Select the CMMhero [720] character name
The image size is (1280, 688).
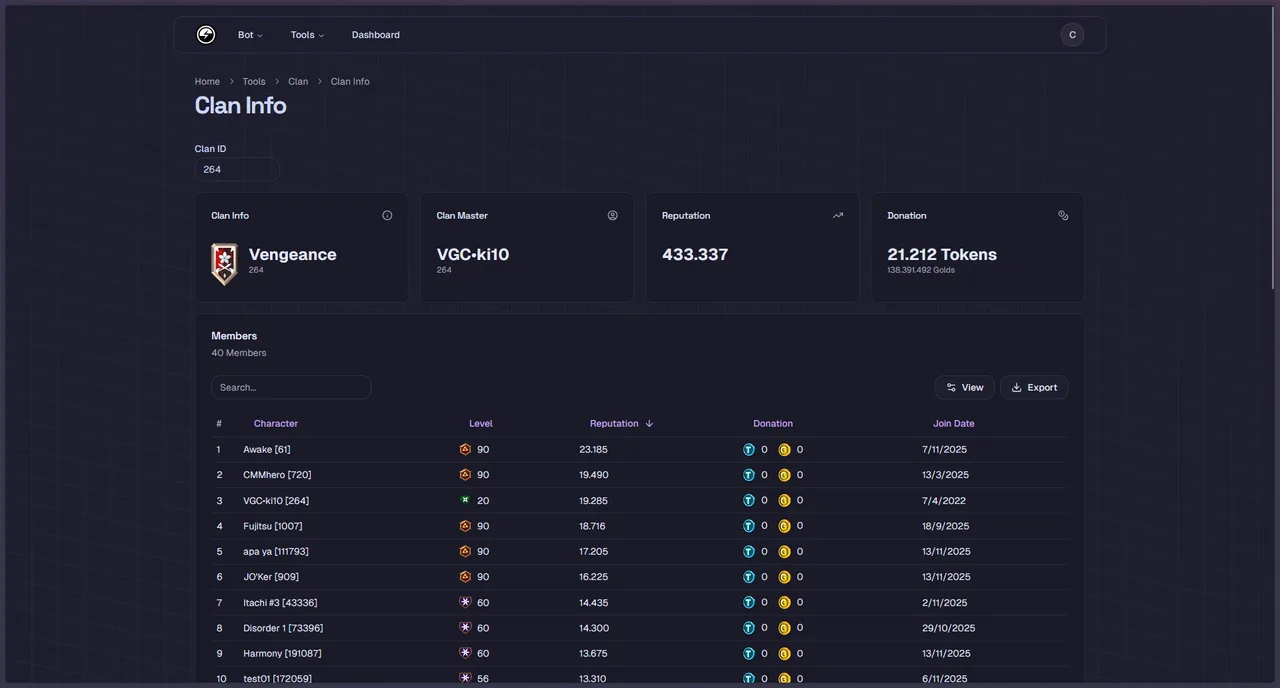point(277,475)
